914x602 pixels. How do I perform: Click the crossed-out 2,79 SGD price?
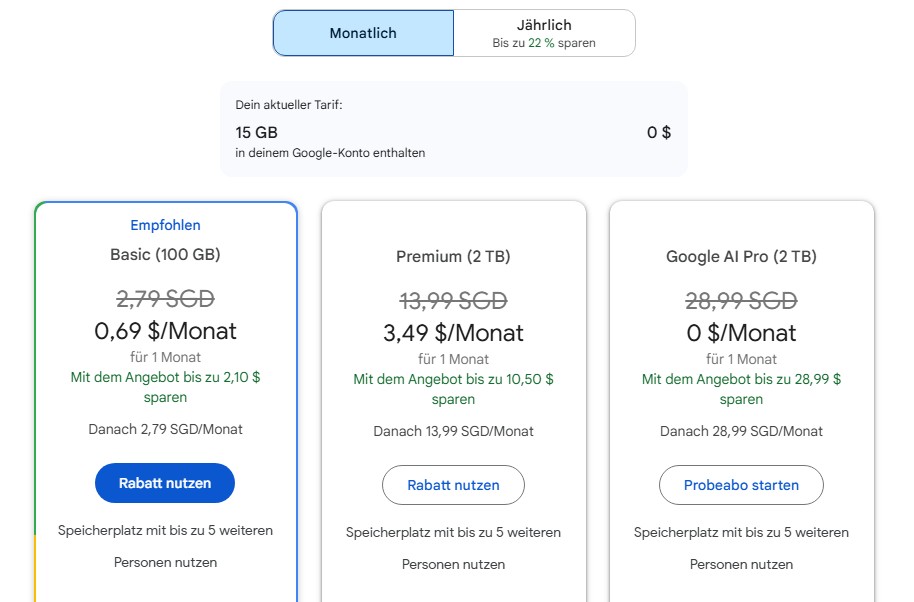pos(165,299)
